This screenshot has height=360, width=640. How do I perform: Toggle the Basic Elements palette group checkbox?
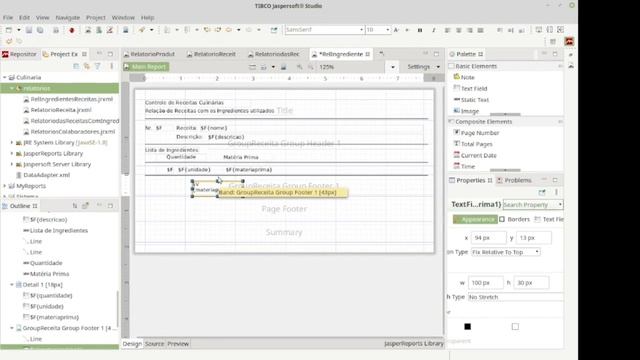(451, 66)
